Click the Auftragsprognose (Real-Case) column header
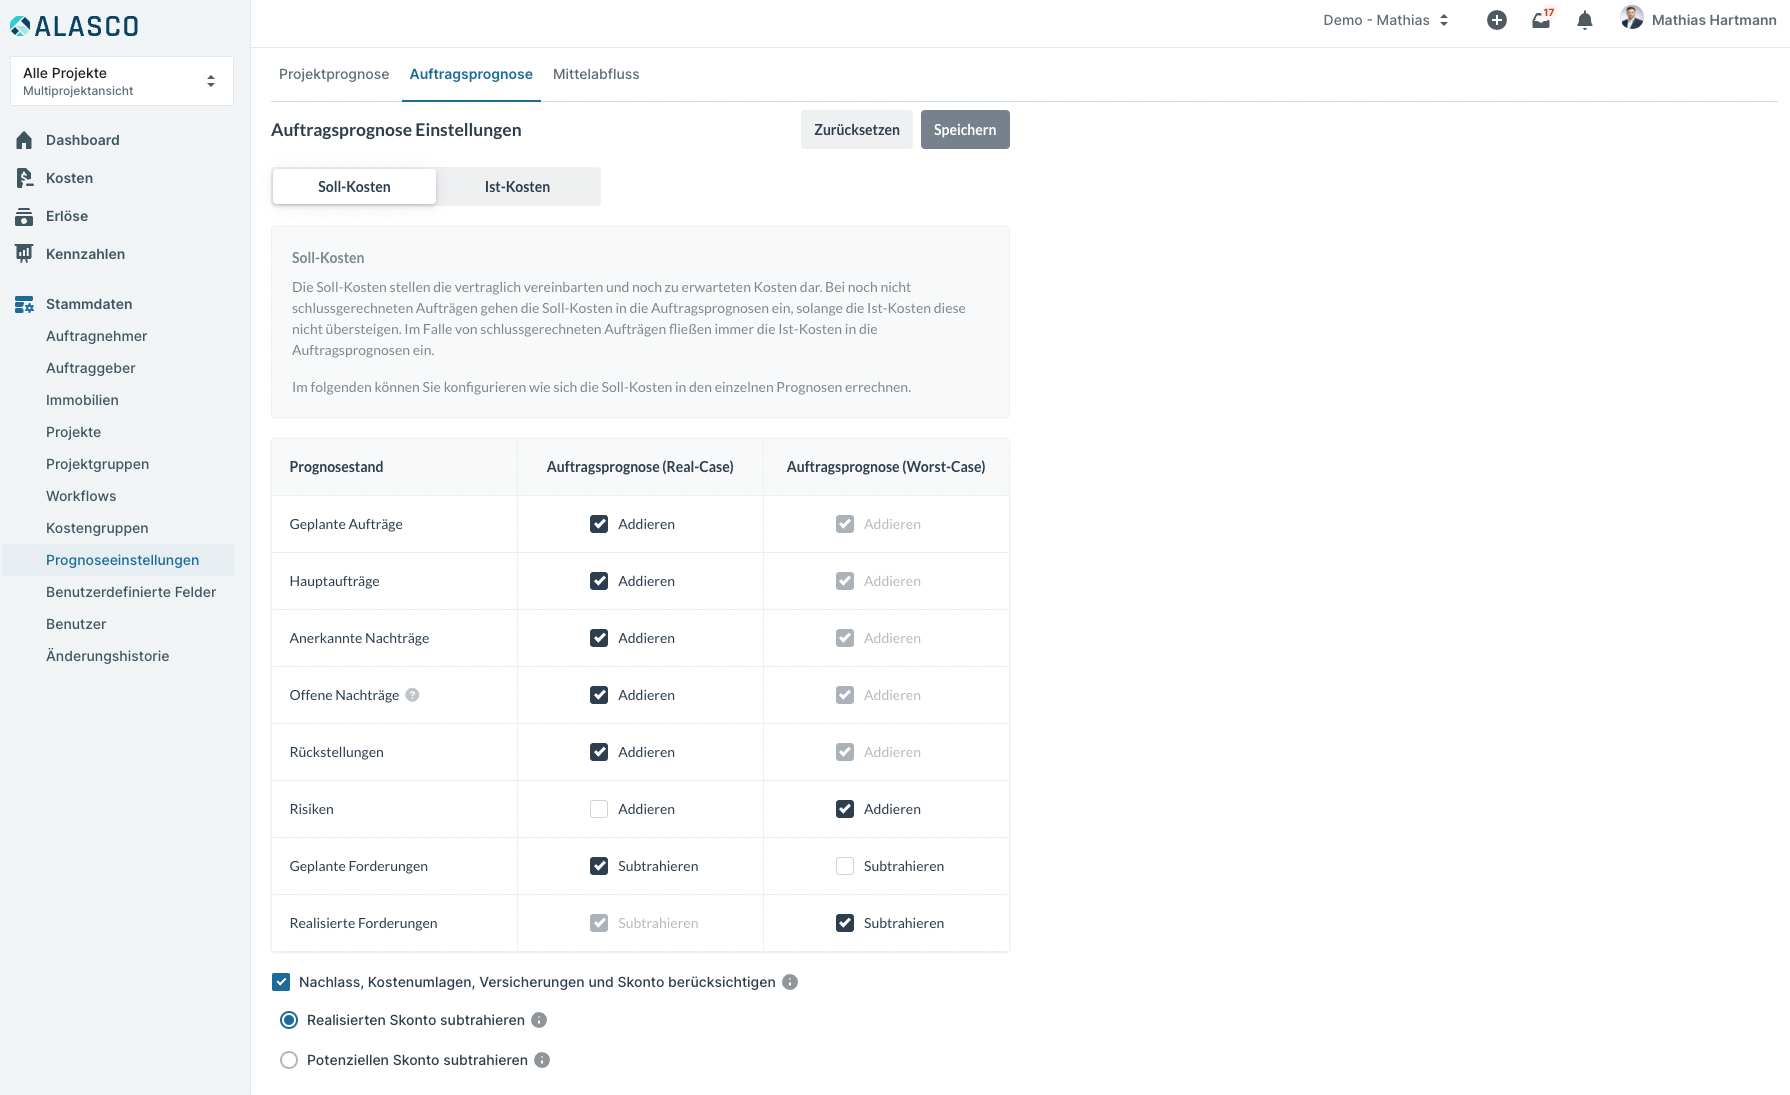The height and width of the screenshot is (1095, 1790). point(640,467)
